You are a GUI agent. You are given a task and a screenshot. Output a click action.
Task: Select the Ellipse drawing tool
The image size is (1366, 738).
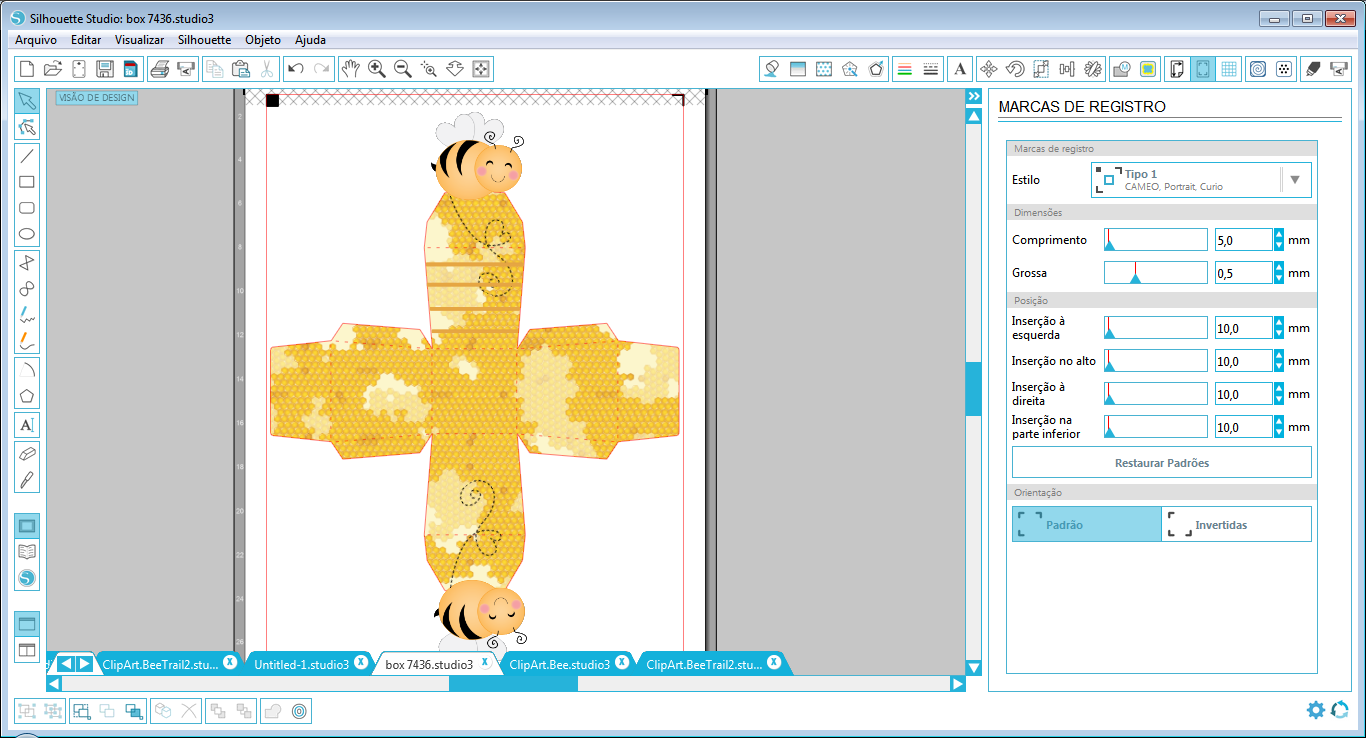[x=27, y=235]
